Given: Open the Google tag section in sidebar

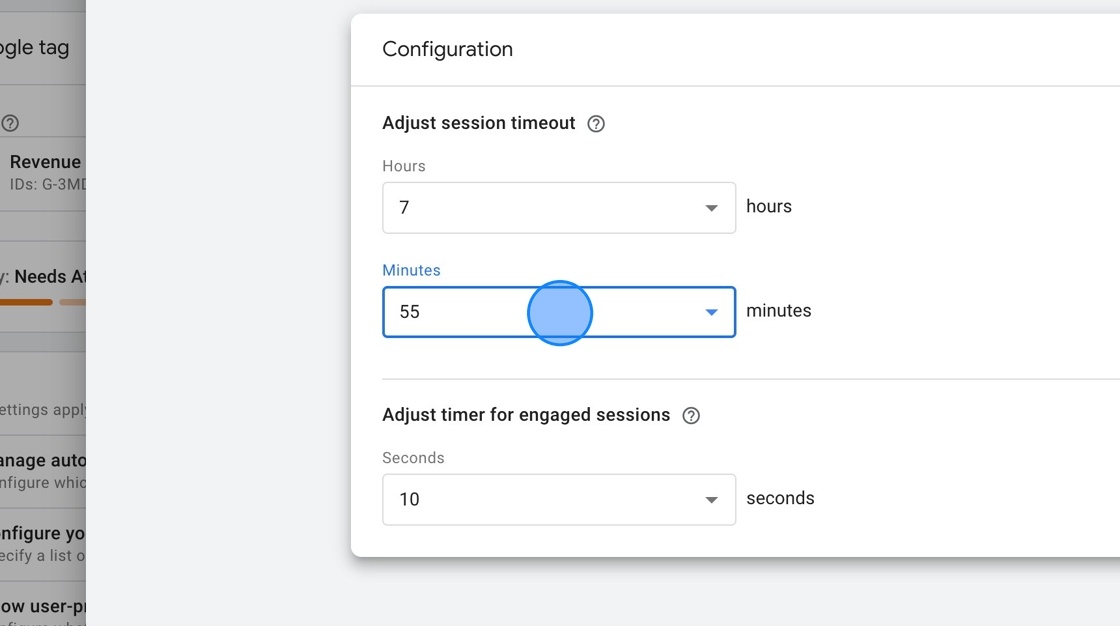Looking at the screenshot, I should 33,47.
